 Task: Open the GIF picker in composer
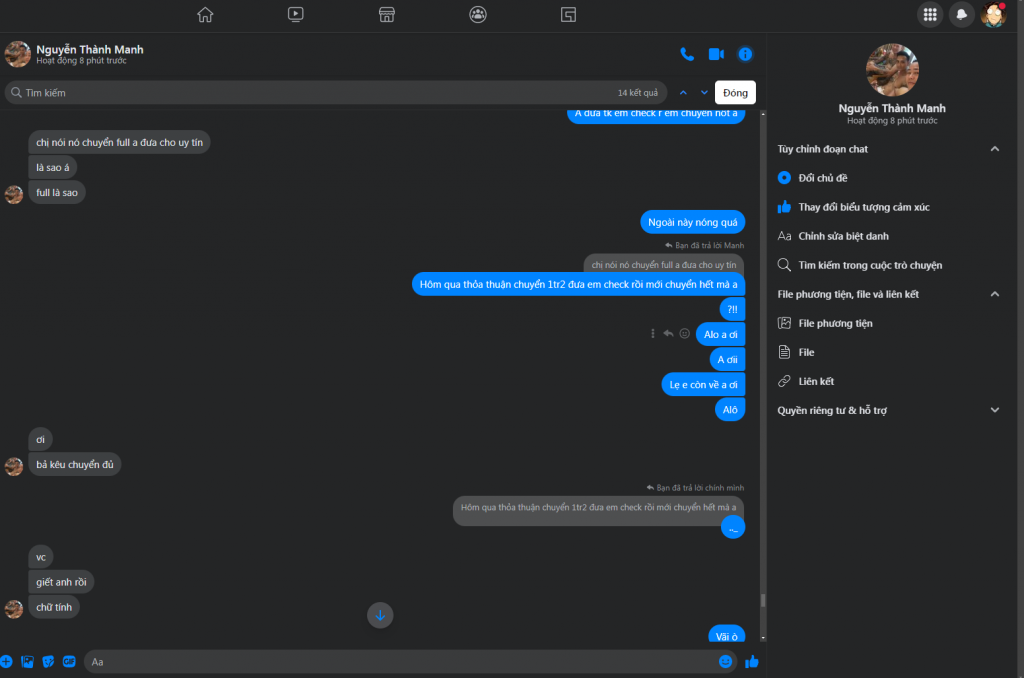click(x=69, y=661)
